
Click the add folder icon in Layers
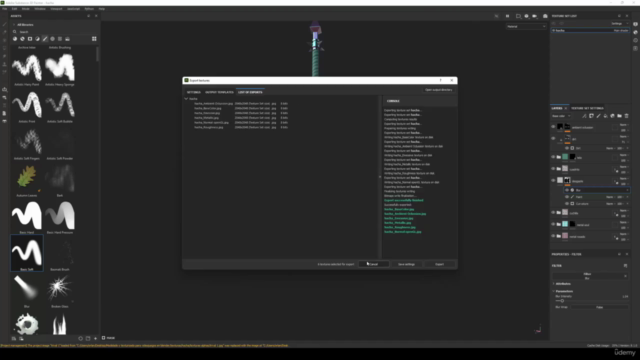(620, 116)
